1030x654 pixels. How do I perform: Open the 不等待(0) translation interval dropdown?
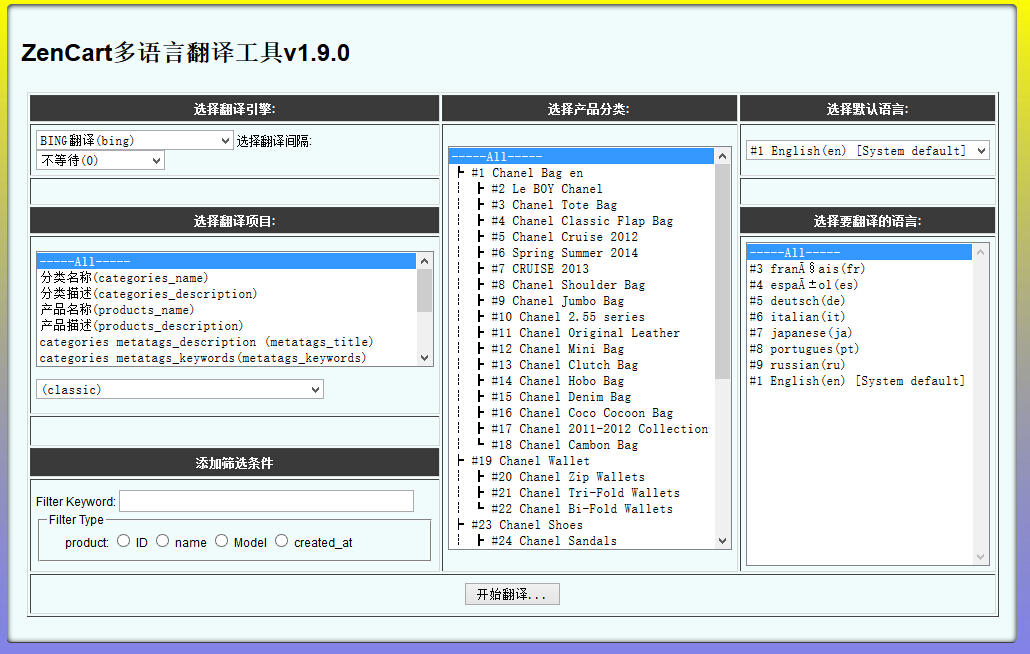tap(100, 160)
